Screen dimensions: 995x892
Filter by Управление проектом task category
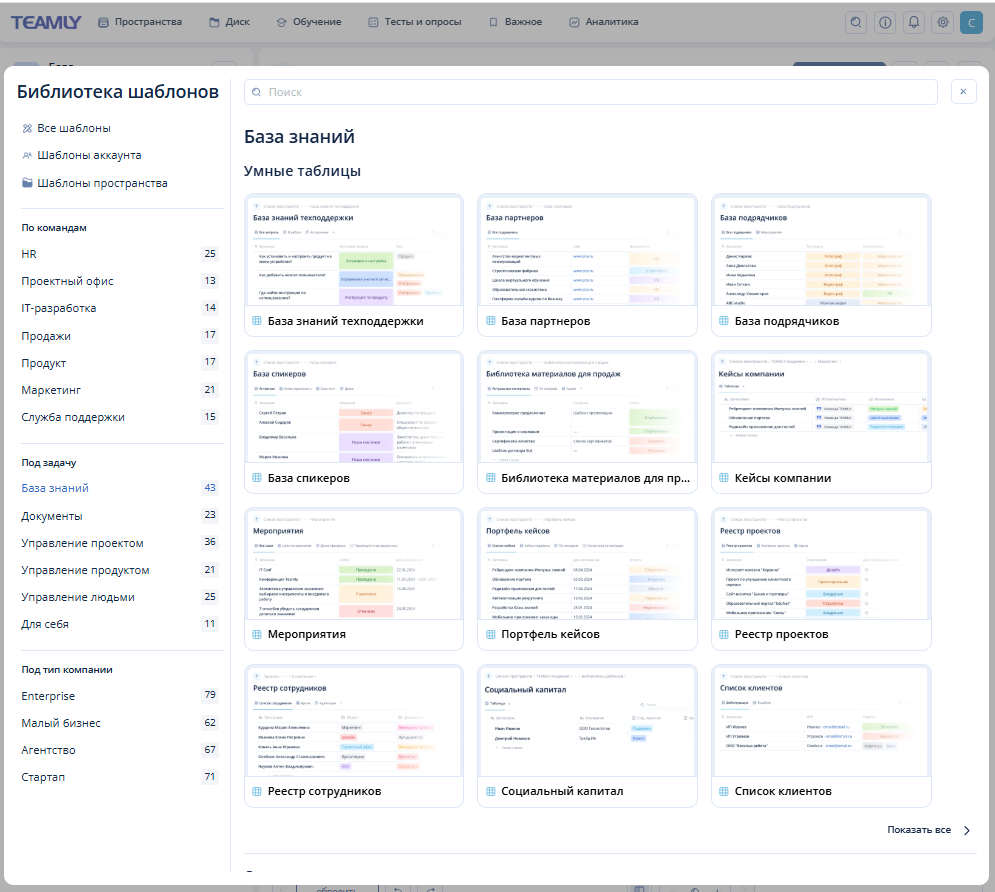pyautogui.click(x=82, y=543)
